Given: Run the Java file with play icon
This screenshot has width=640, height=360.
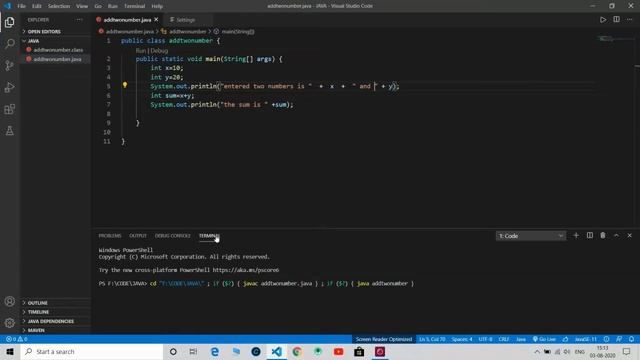Looking at the screenshot, I should tap(603, 20).
